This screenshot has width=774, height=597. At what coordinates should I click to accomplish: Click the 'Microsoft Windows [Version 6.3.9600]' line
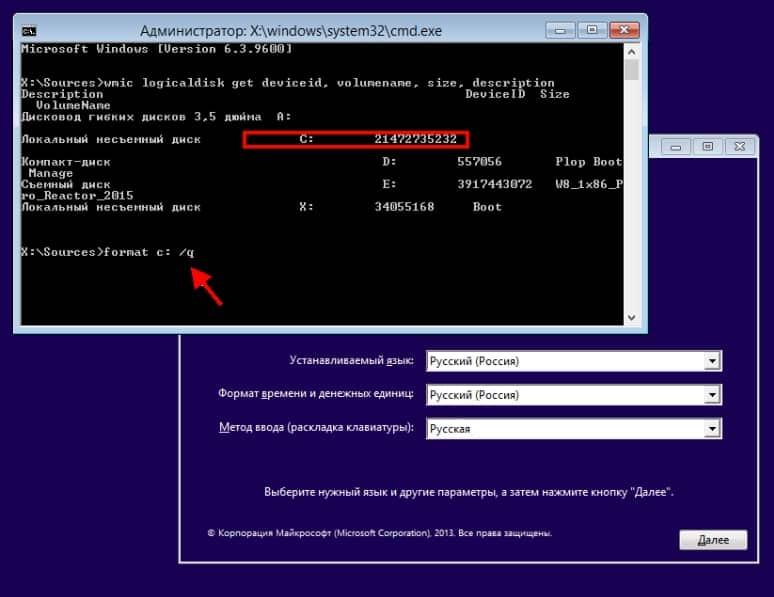click(x=156, y=49)
